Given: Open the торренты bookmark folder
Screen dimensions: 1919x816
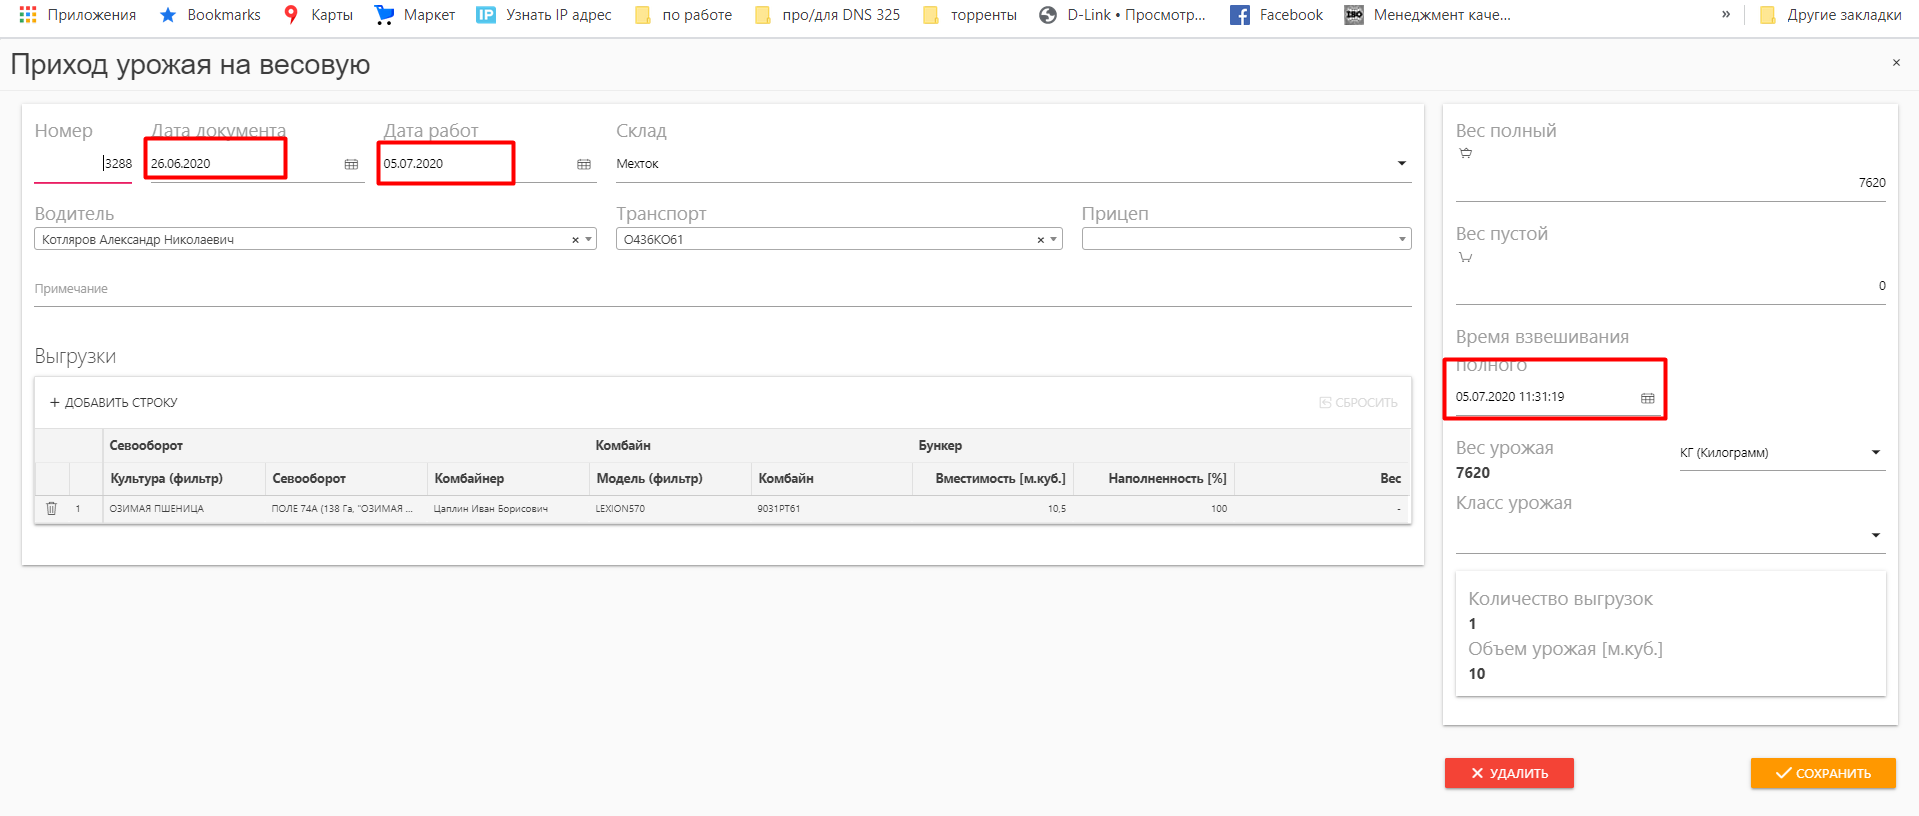Looking at the screenshot, I should click(x=969, y=15).
